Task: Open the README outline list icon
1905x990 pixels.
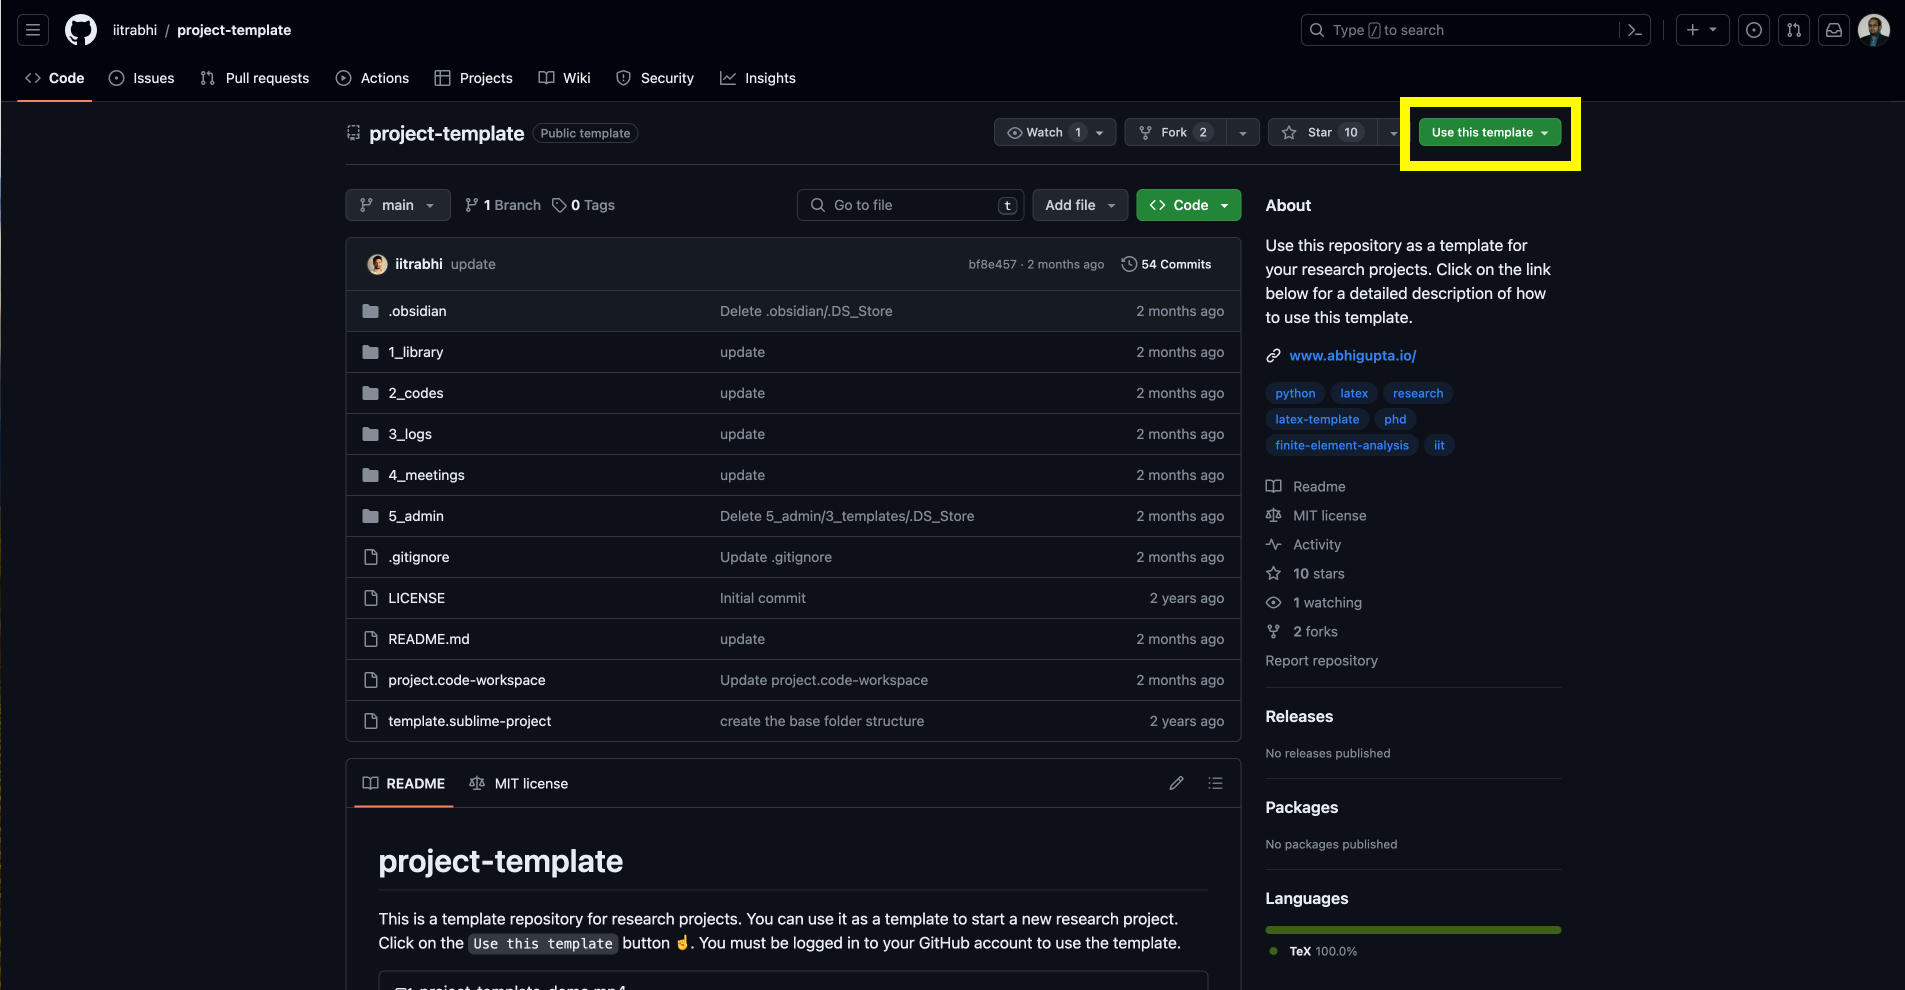Action: tap(1215, 783)
